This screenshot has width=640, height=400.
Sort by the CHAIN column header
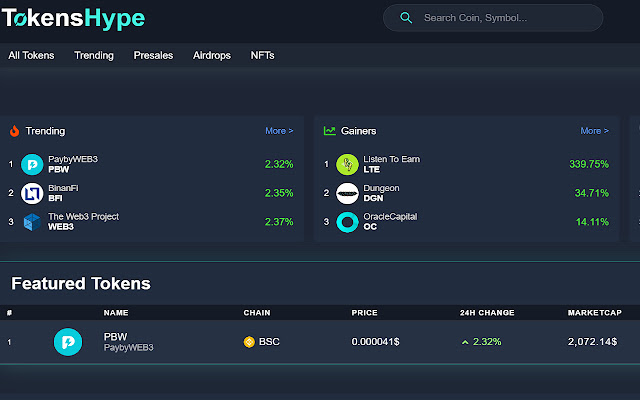click(x=257, y=313)
